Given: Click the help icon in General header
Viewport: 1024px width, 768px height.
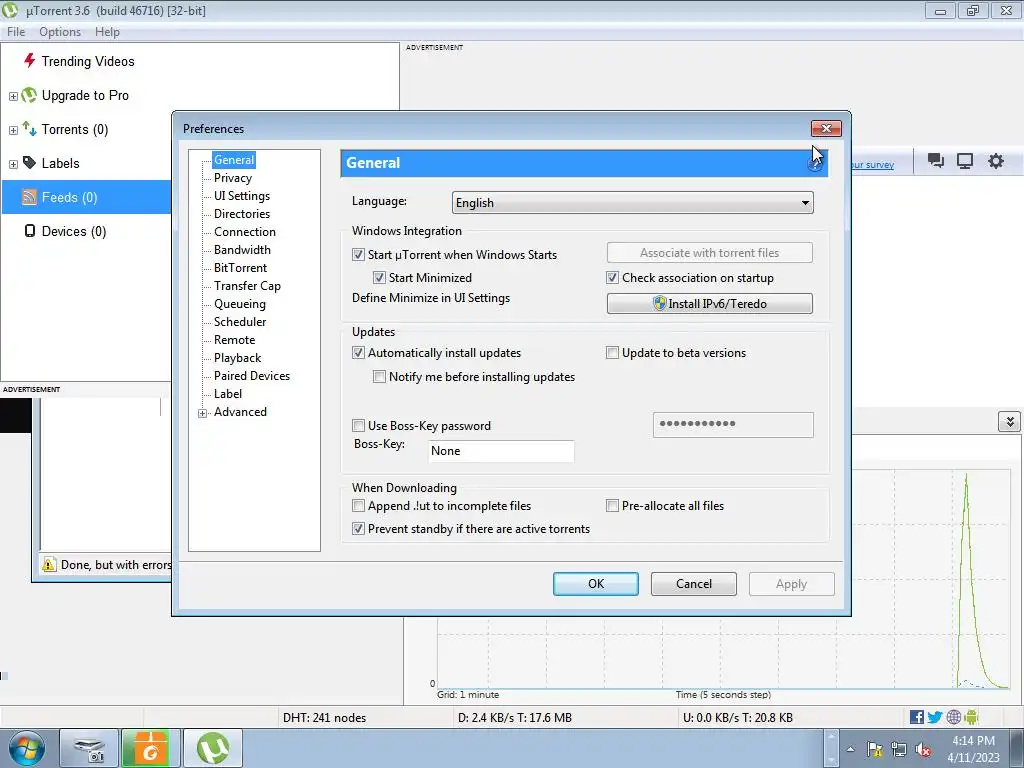Looking at the screenshot, I should [x=814, y=164].
